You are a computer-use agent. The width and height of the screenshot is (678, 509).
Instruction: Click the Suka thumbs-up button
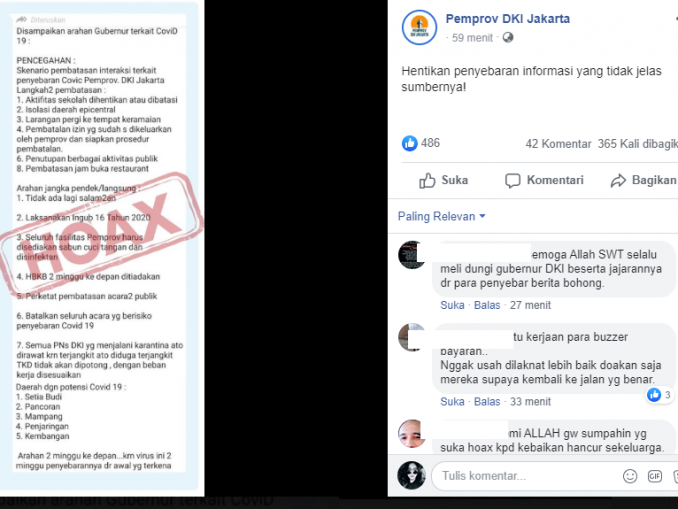[x=444, y=180]
